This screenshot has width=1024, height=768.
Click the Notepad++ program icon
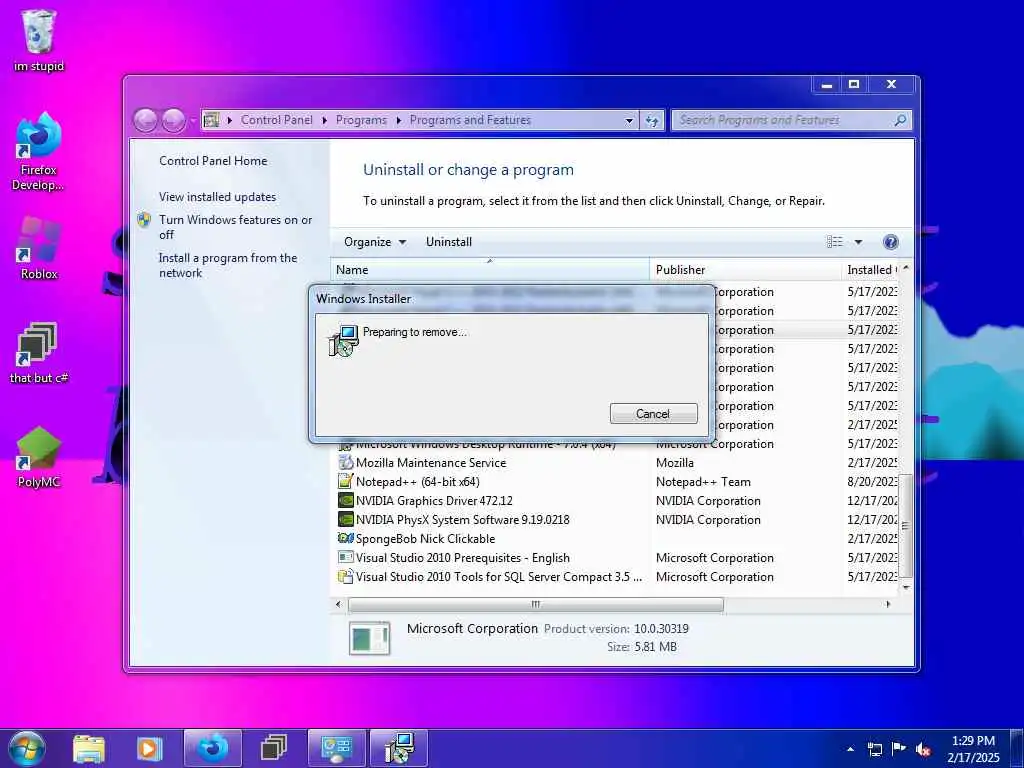point(345,481)
